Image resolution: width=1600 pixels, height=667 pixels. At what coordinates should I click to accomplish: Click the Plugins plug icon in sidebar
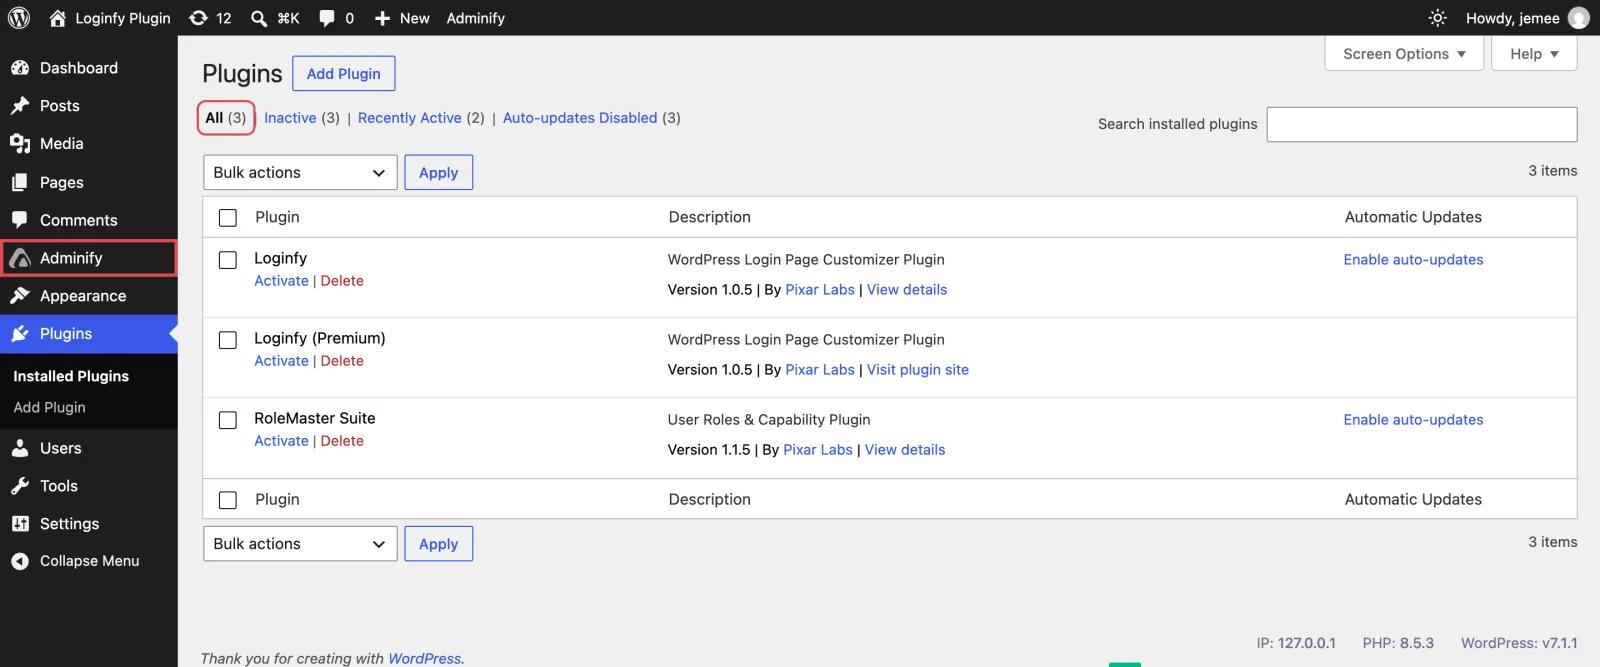point(20,334)
